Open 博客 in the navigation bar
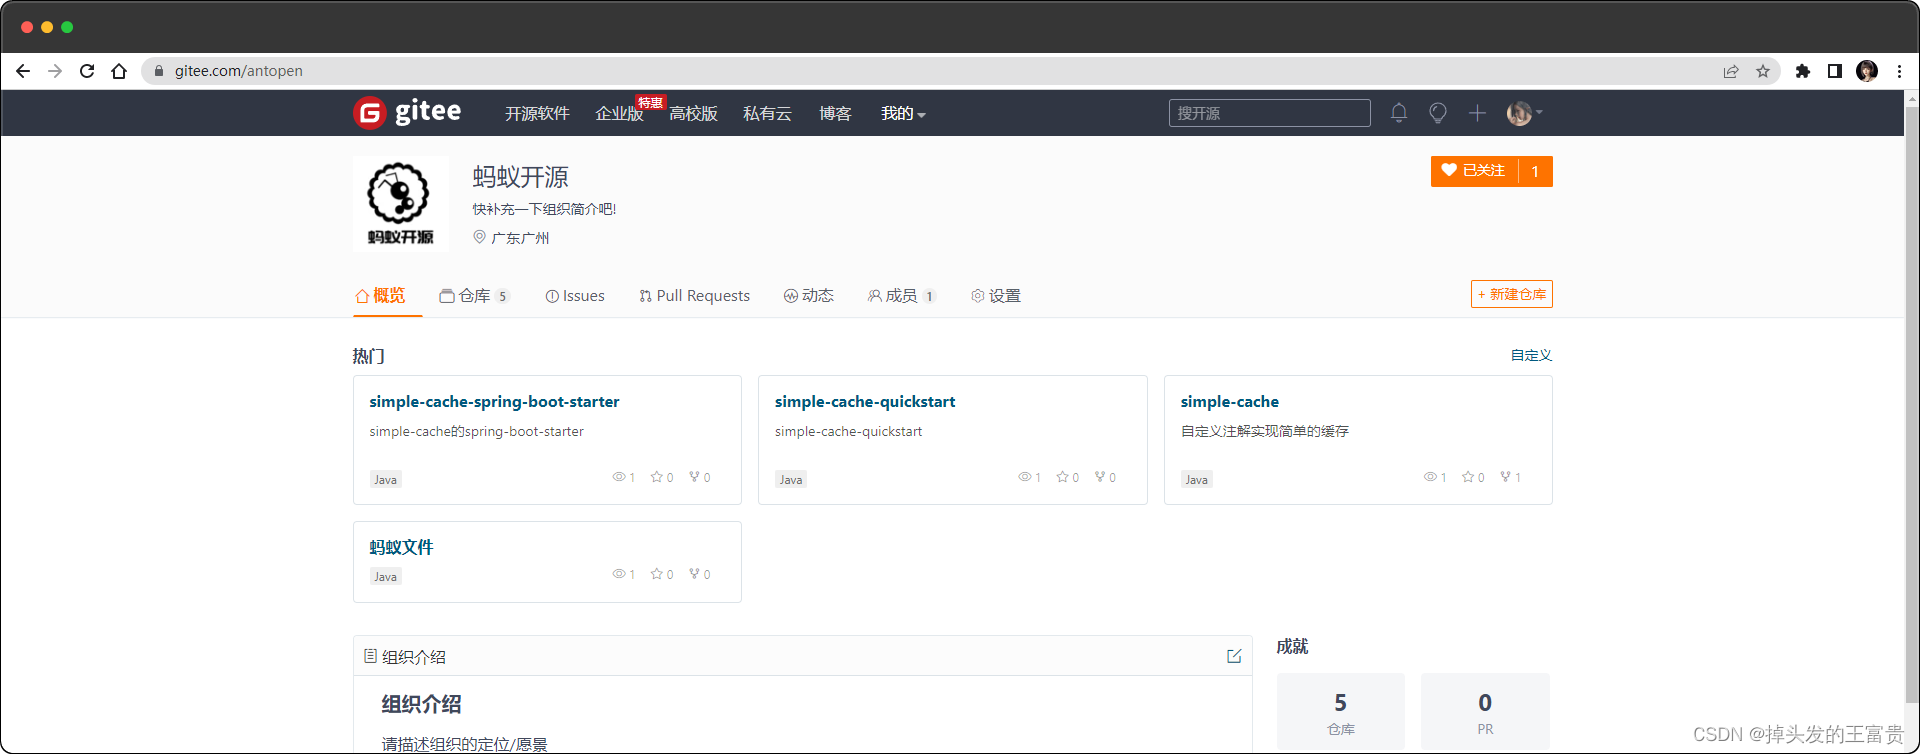Viewport: 1920px width, 754px height. [835, 114]
